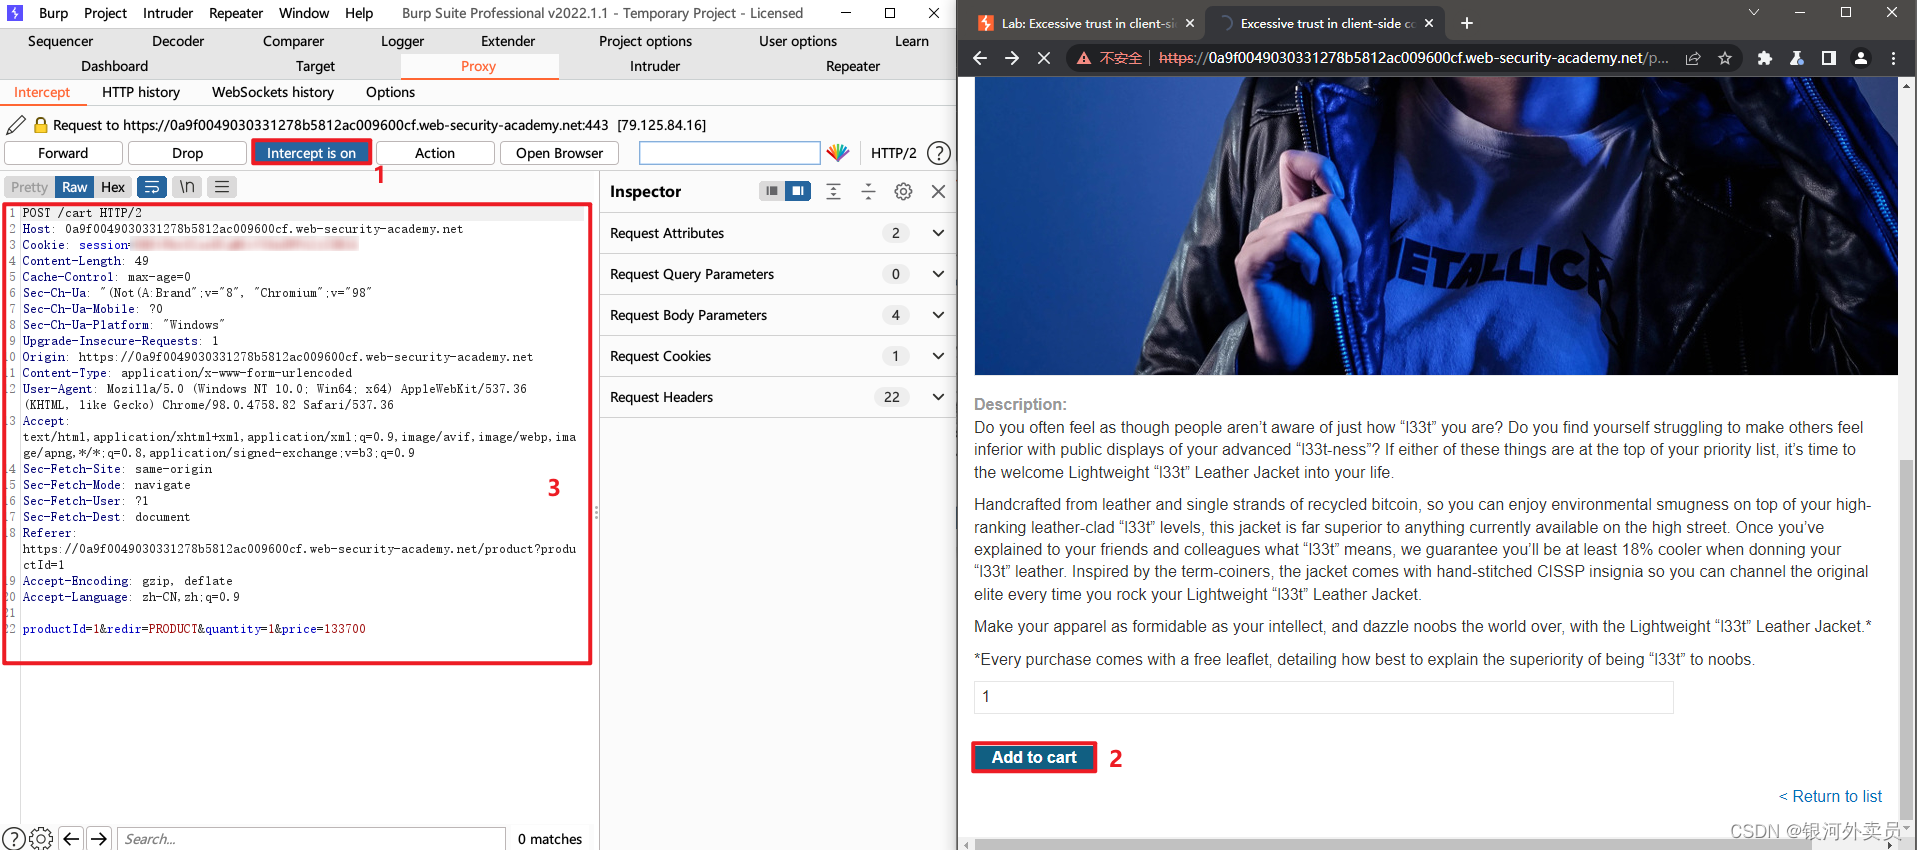Open Inspector settings gear

[x=903, y=191]
